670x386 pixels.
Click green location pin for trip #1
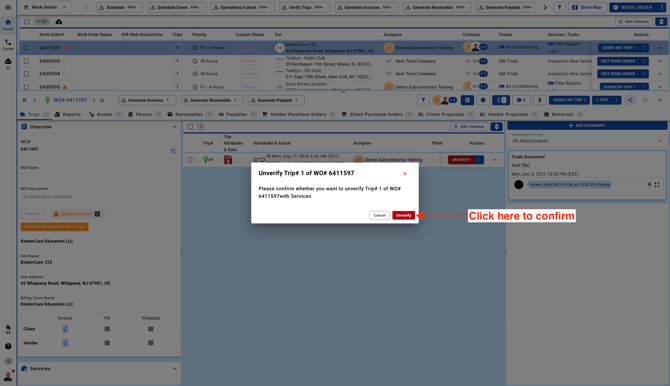point(206,160)
